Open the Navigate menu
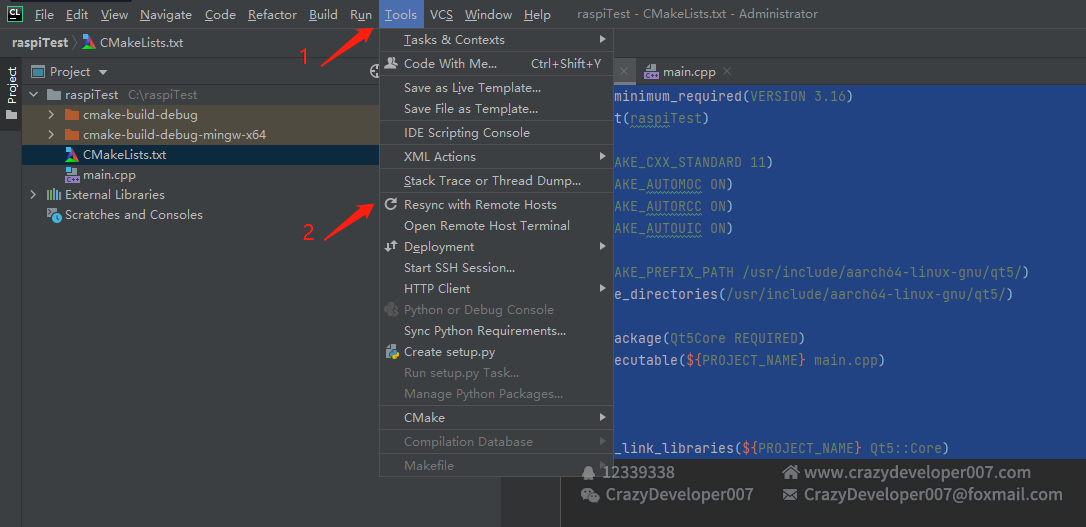The height and width of the screenshot is (527, 1086). coord(166,15)
